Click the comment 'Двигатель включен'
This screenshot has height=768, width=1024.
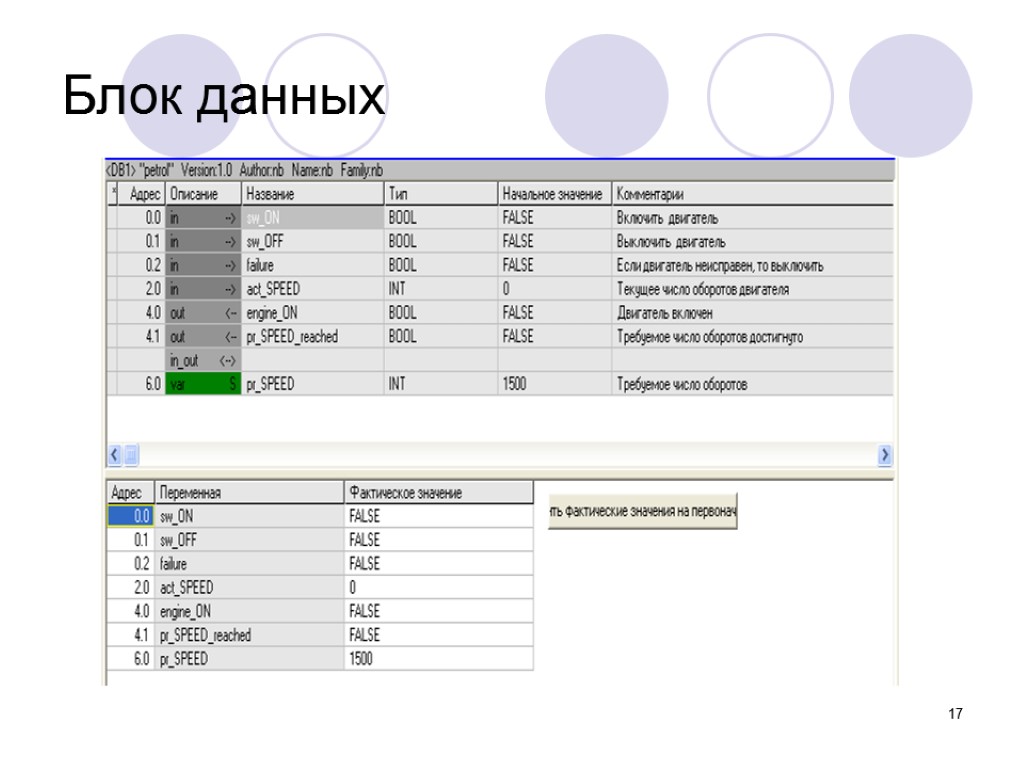click(x=665, y=313)
